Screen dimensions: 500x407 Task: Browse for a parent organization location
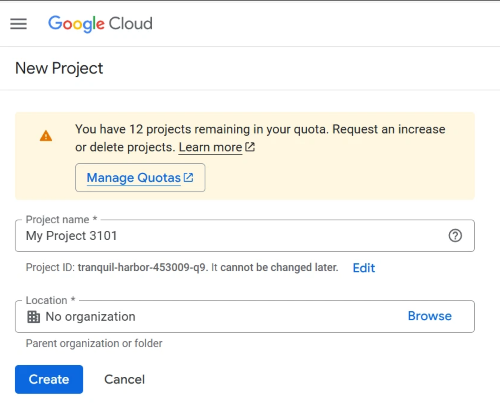pyautogui.click(x=430, y=316)
